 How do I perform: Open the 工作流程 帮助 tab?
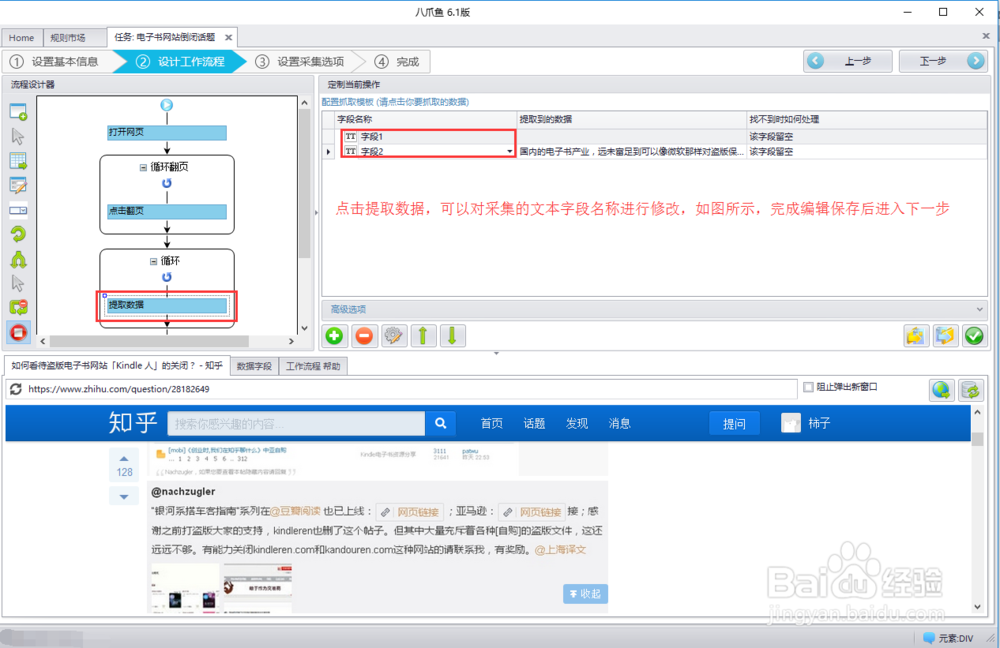(x=312, y=366)
